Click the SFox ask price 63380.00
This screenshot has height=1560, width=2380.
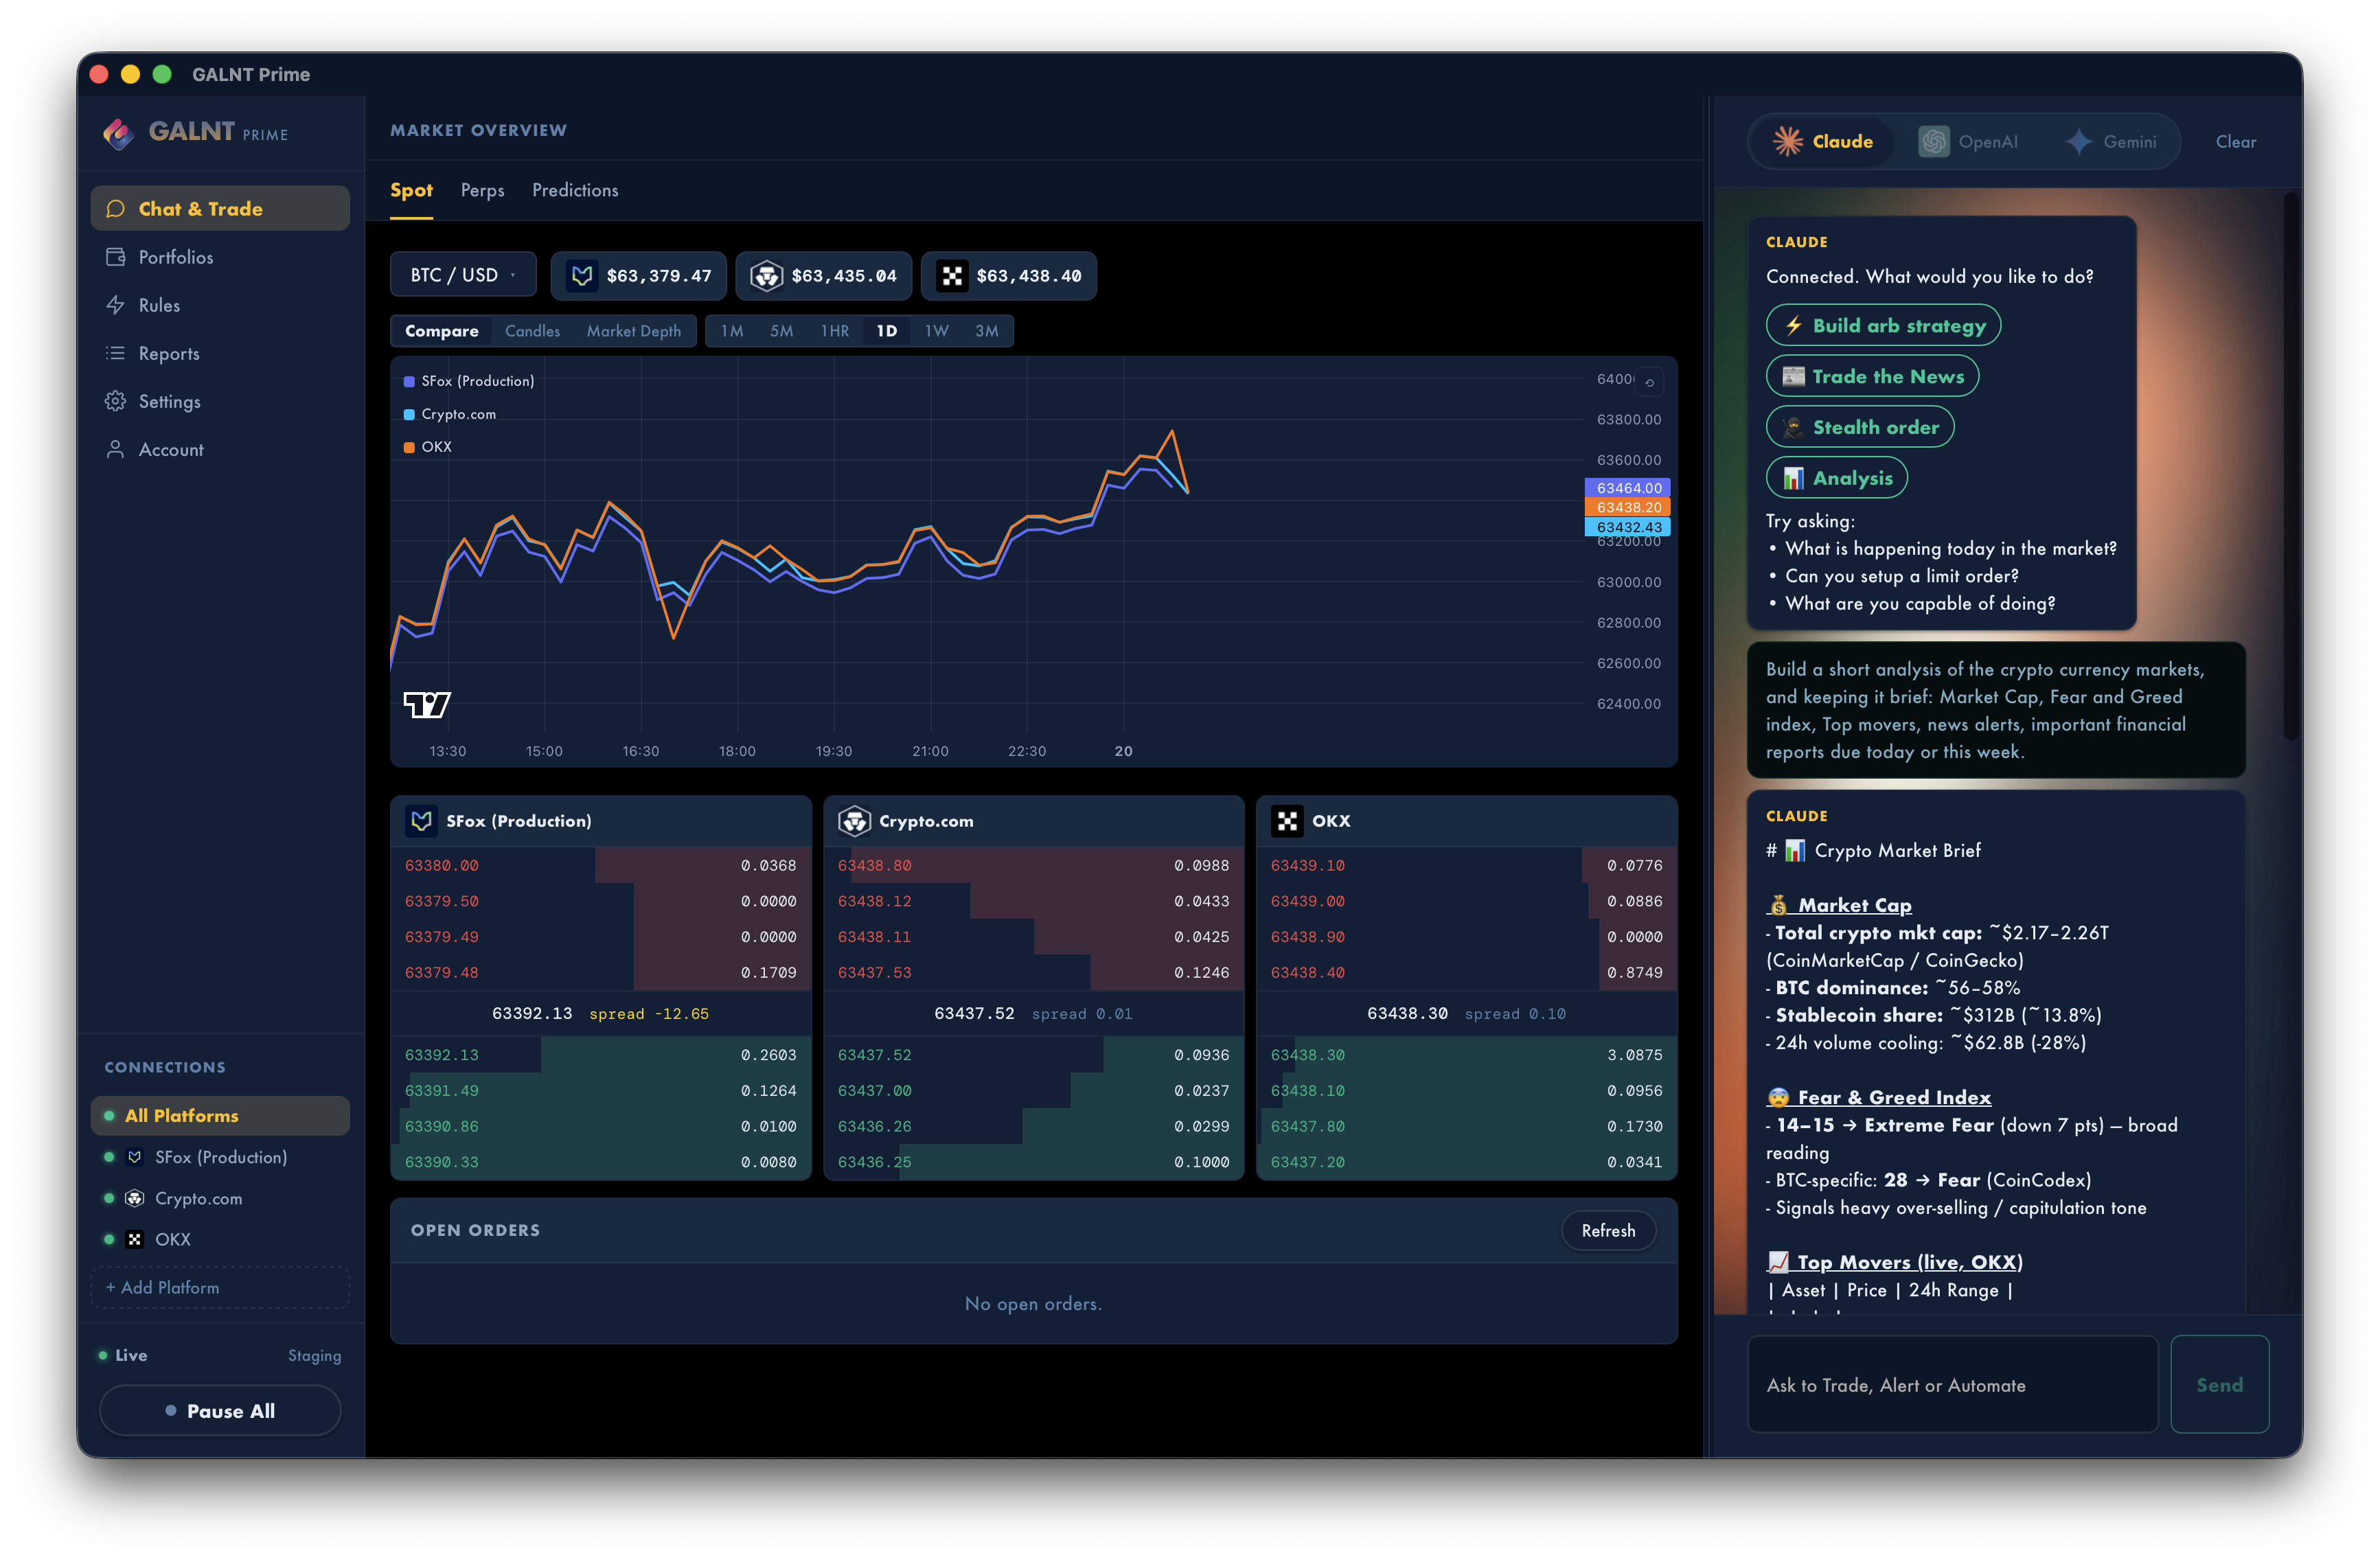[441, 866]
